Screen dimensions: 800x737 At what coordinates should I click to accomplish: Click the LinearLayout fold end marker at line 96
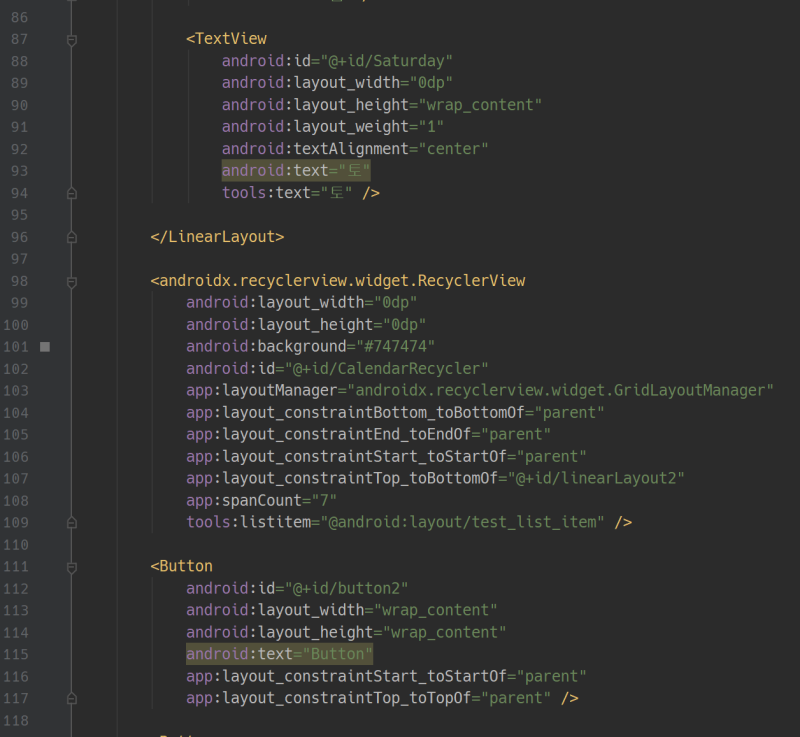(72, 237)
